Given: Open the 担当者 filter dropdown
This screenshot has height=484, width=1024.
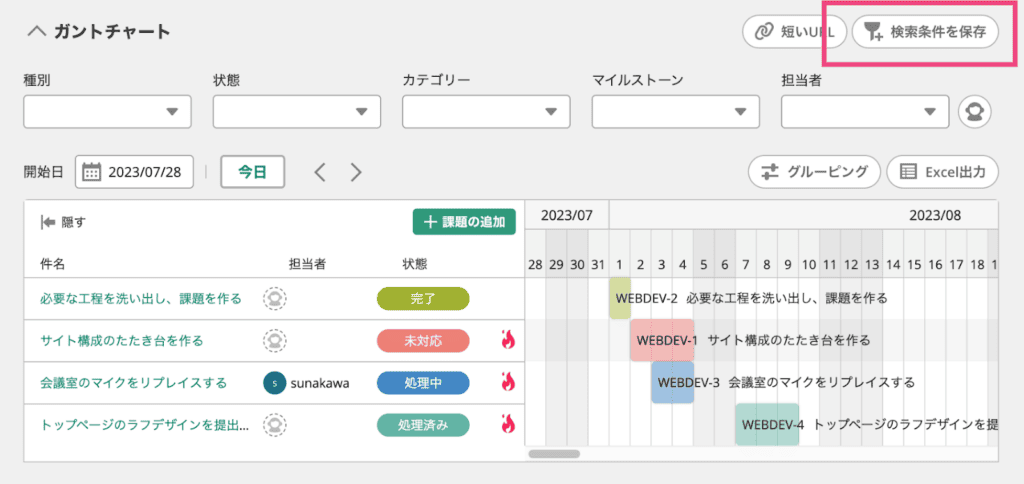Looking at the screenshot, I should [x=865, y=112].
